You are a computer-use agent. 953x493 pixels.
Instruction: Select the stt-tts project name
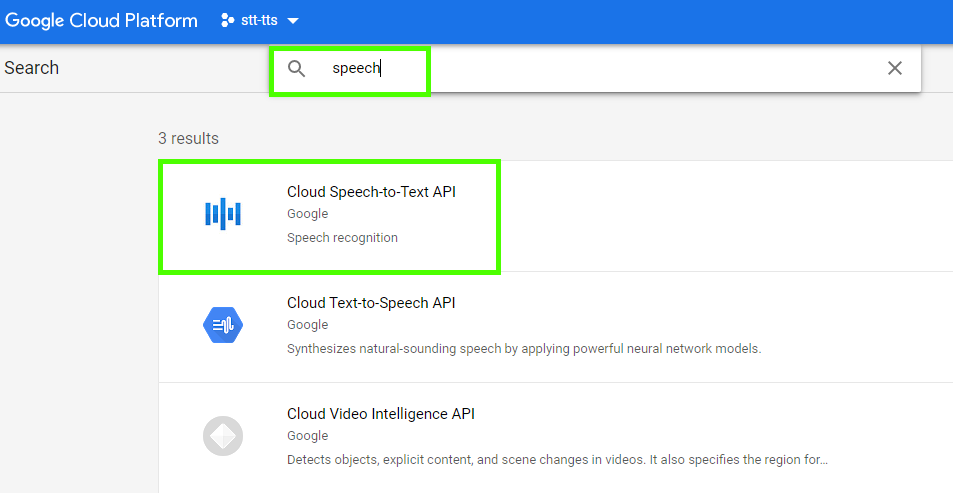(x=259, y=21)
